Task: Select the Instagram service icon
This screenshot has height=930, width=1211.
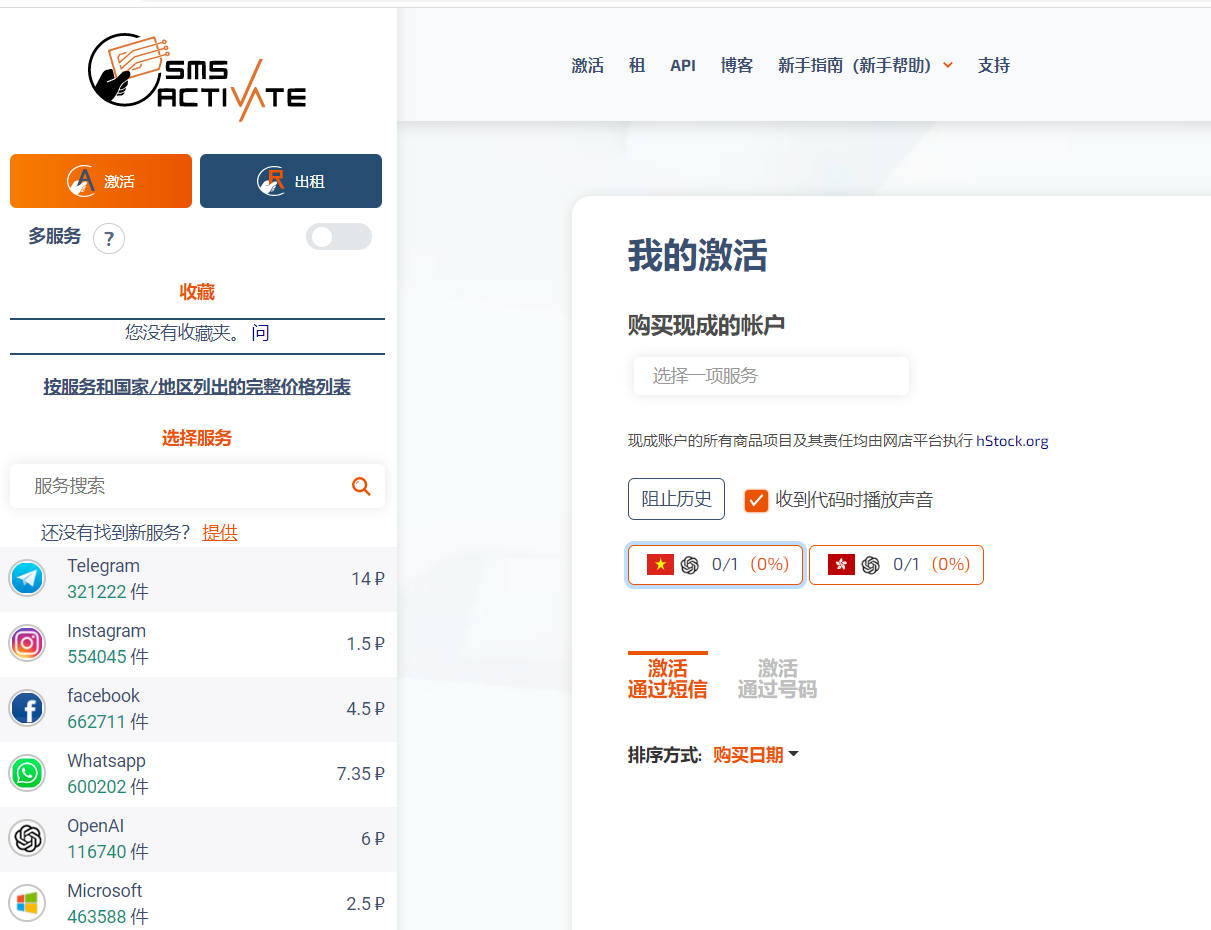Action: click(27, 643)
